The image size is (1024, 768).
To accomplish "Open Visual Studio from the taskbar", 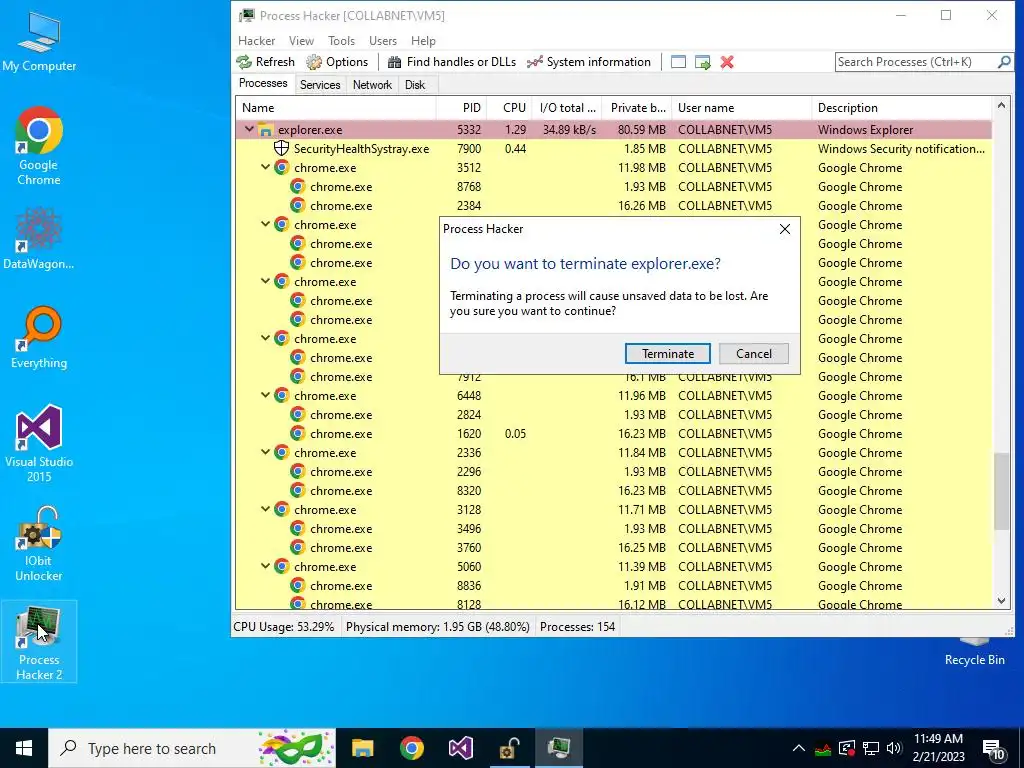I will click(460, 748).
